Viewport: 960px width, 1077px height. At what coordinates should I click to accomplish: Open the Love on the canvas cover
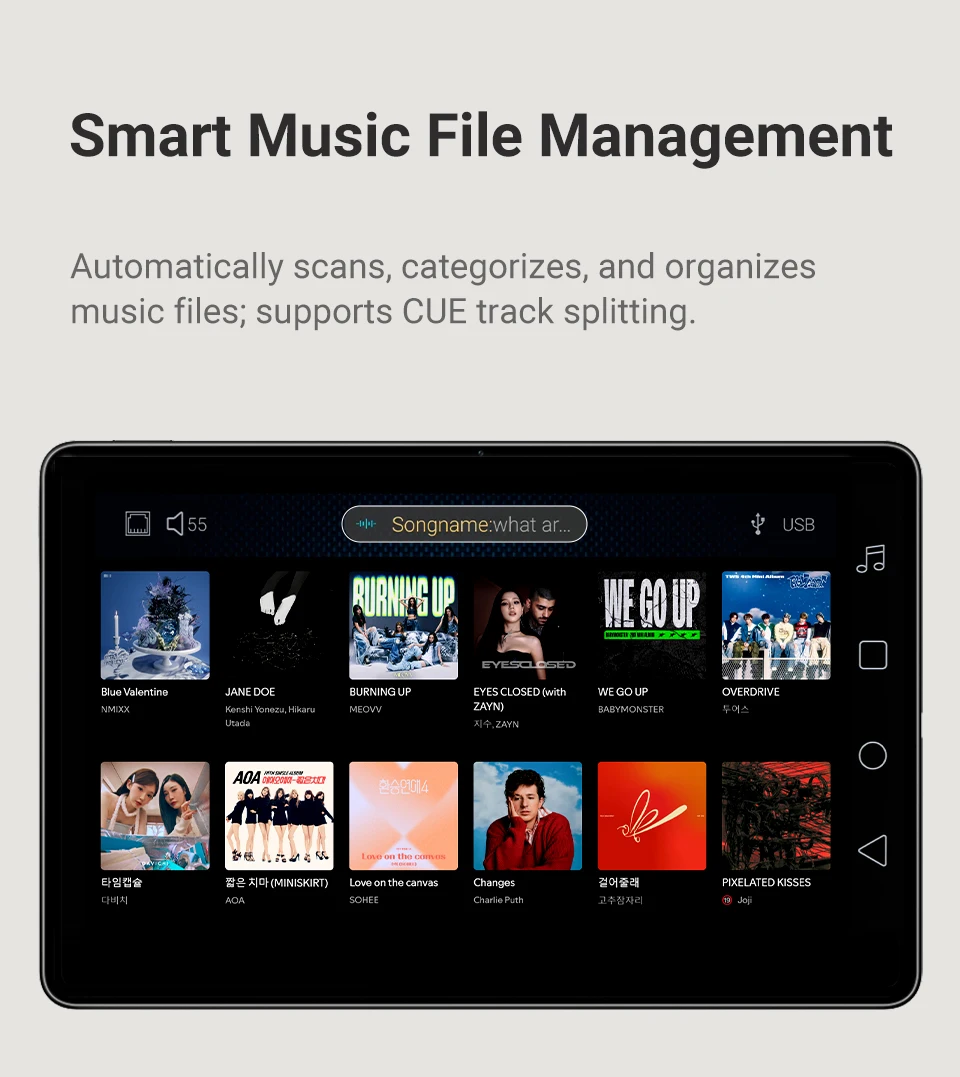[403, 815]
